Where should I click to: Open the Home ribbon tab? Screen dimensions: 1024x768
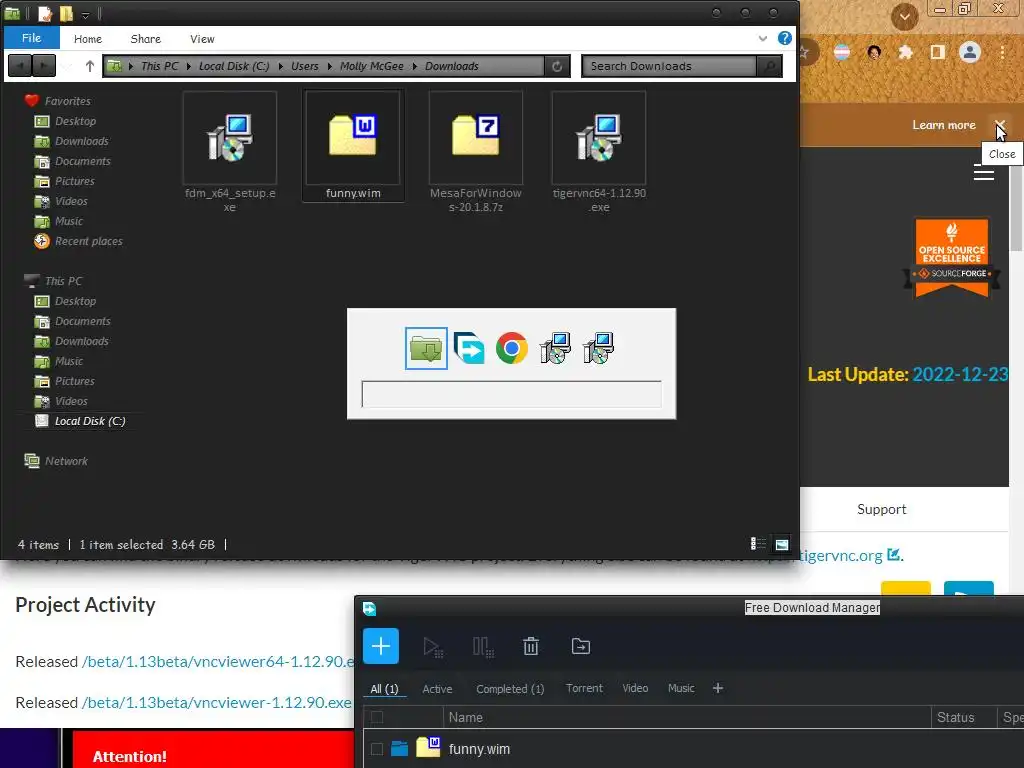[x=88, y=39]
